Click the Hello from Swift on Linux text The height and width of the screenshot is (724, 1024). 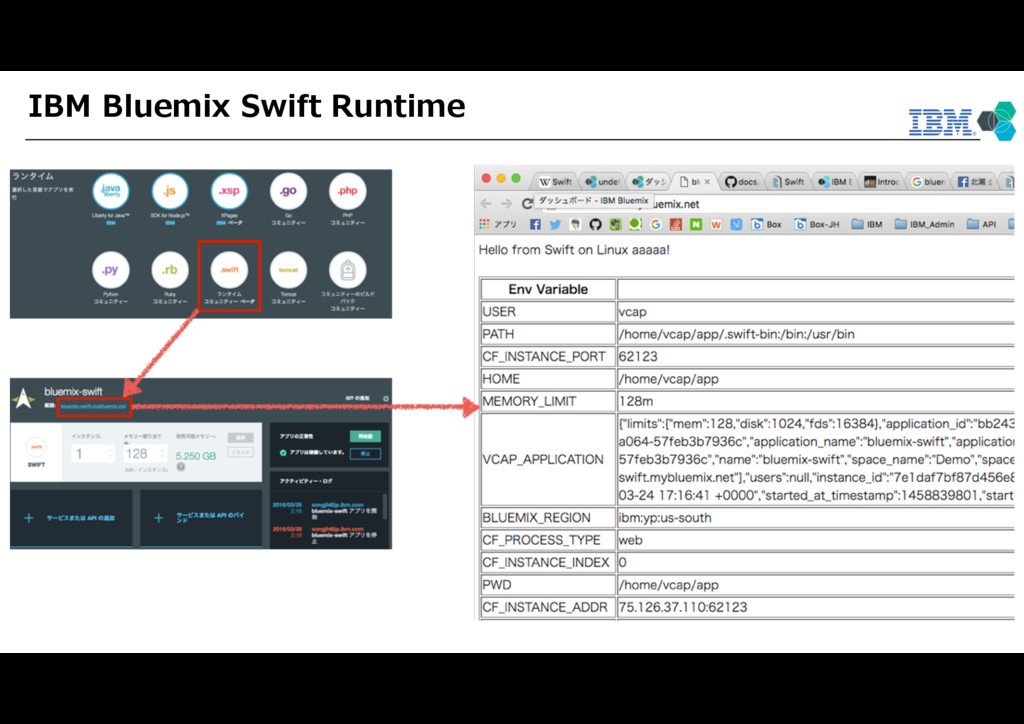574,250
